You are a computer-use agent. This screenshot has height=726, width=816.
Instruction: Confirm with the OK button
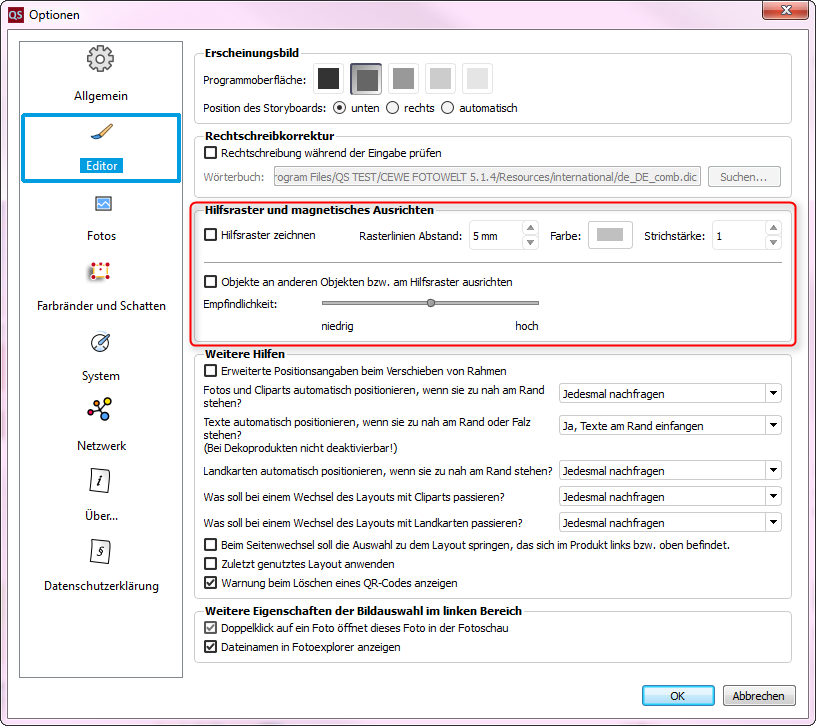tap(678, 695)
